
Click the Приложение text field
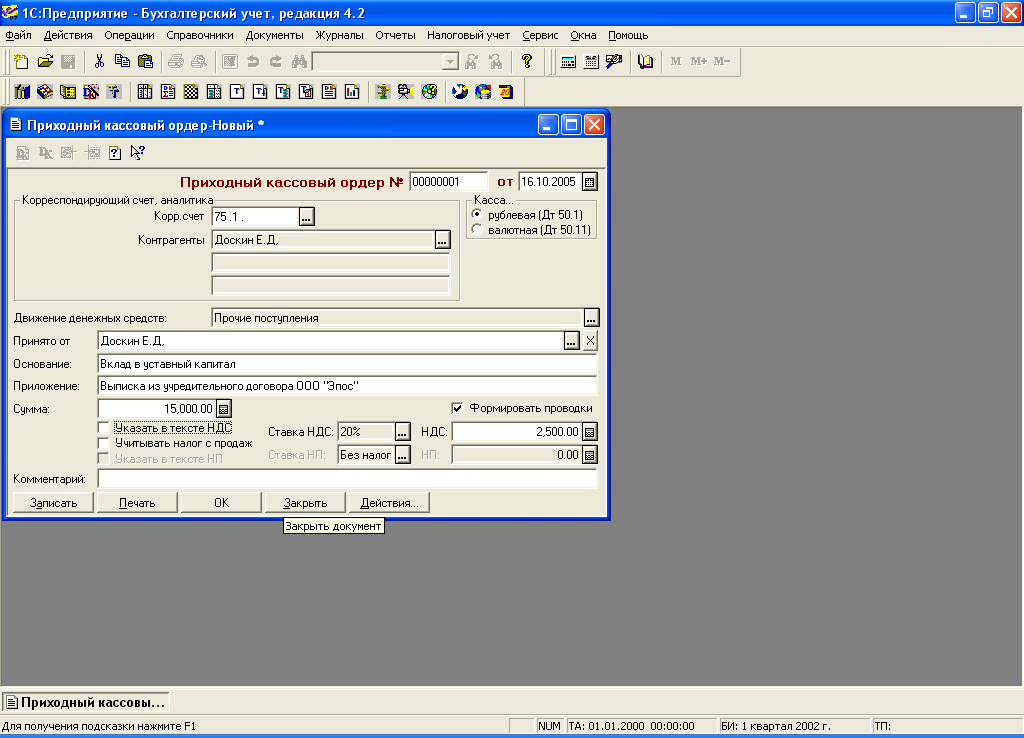click(x=347, y=386)
